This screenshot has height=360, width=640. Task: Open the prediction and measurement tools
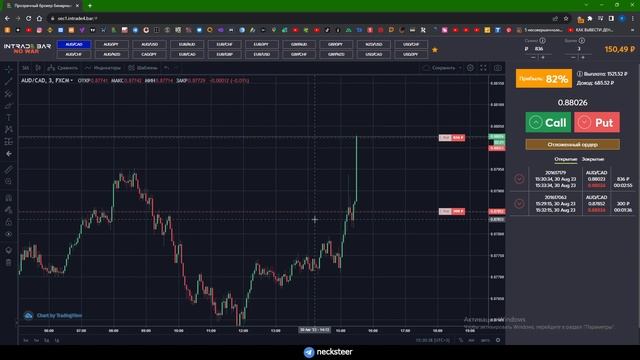[9, 142]
